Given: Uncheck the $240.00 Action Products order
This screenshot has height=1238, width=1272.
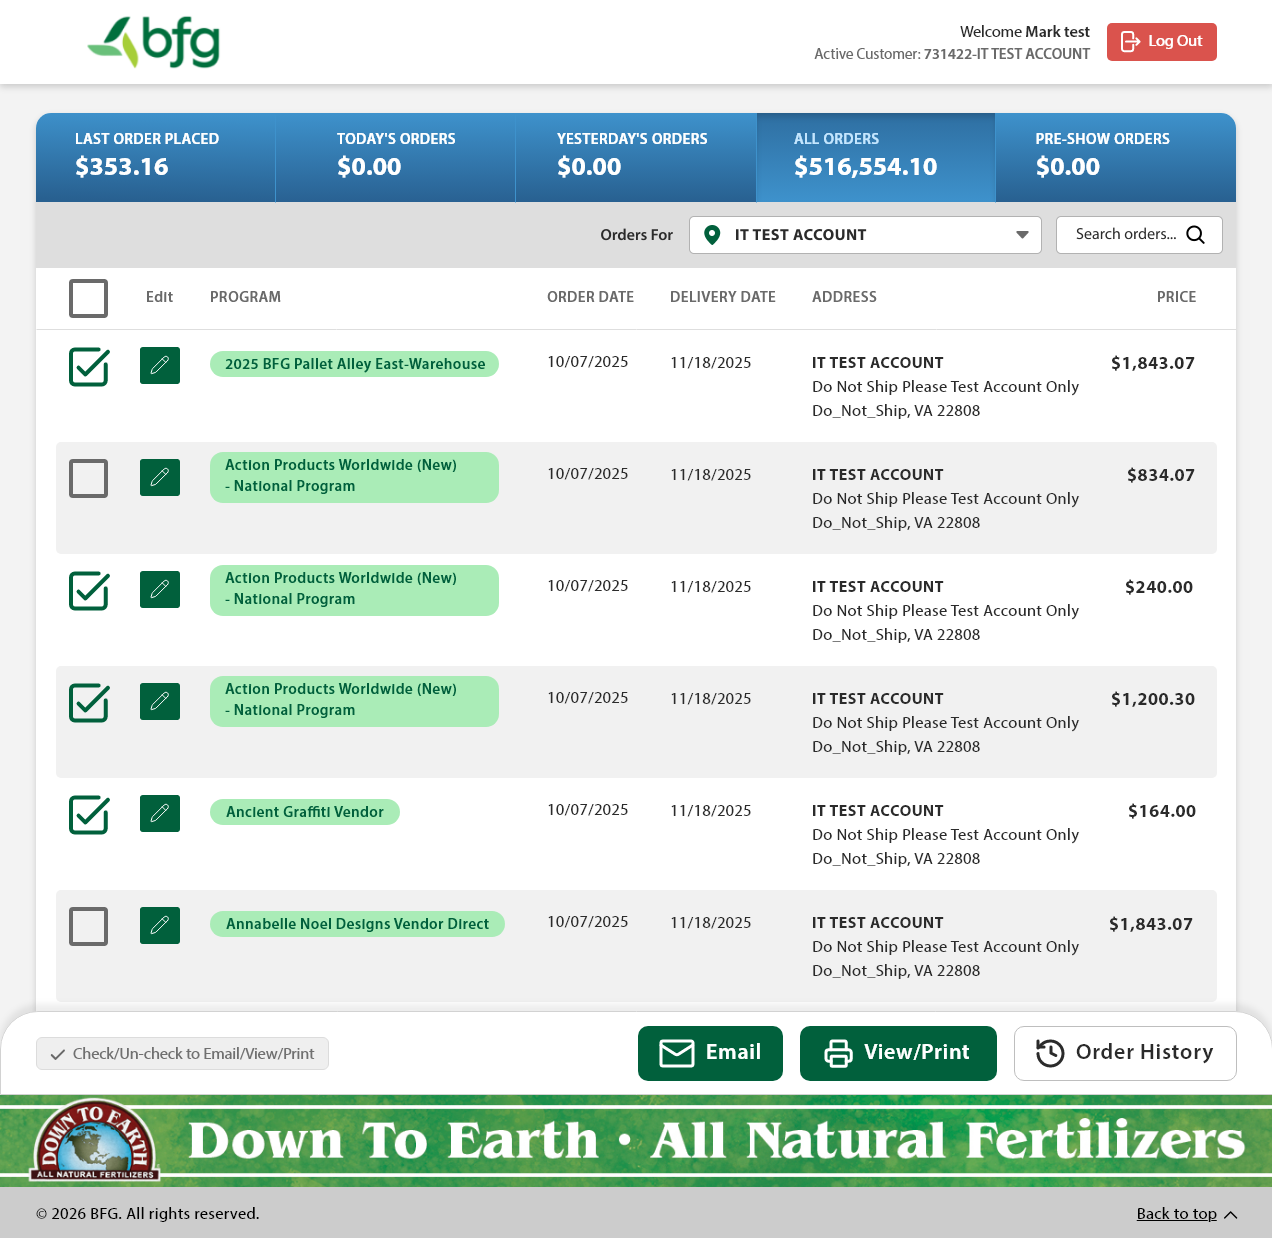Looking at the screenshot, I should (x=89, y=590).
